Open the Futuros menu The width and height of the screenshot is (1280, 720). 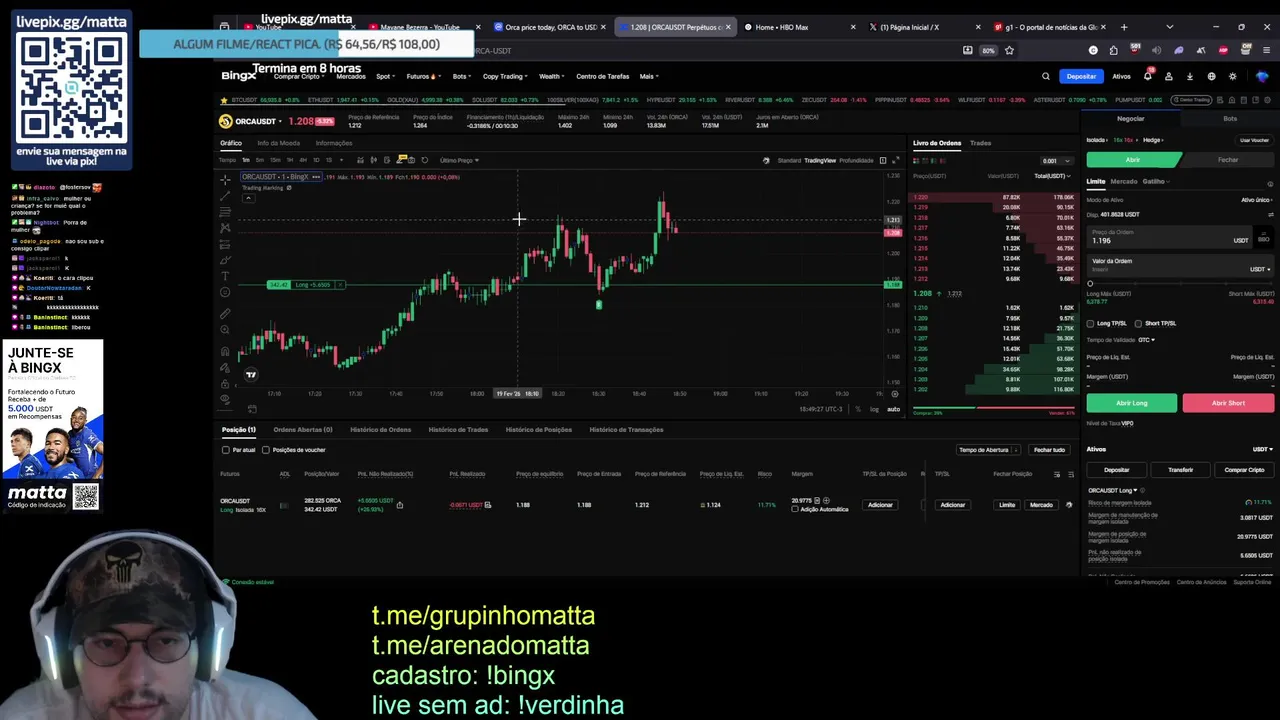pyautogui.click(x=422, y=76)
